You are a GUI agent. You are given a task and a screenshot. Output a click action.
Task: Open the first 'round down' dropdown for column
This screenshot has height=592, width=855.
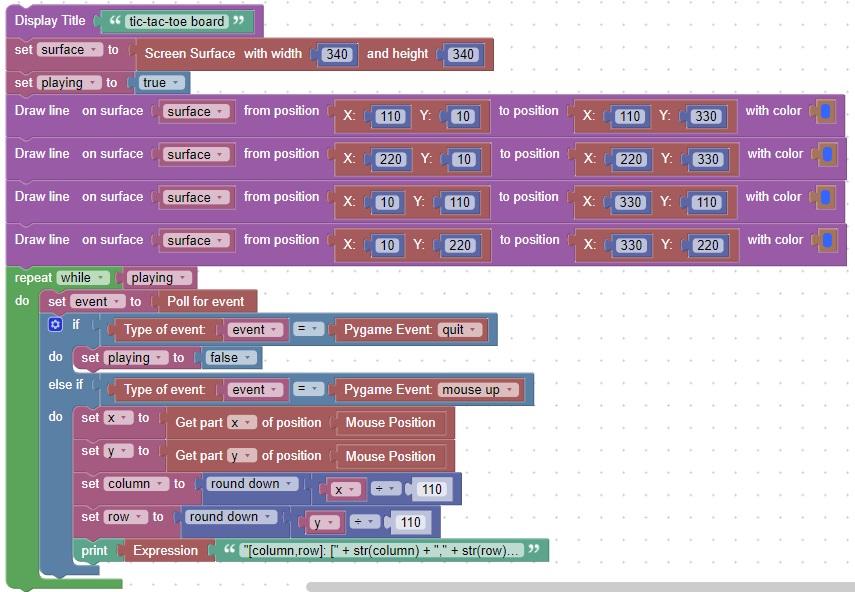click(x=253, y=484)
